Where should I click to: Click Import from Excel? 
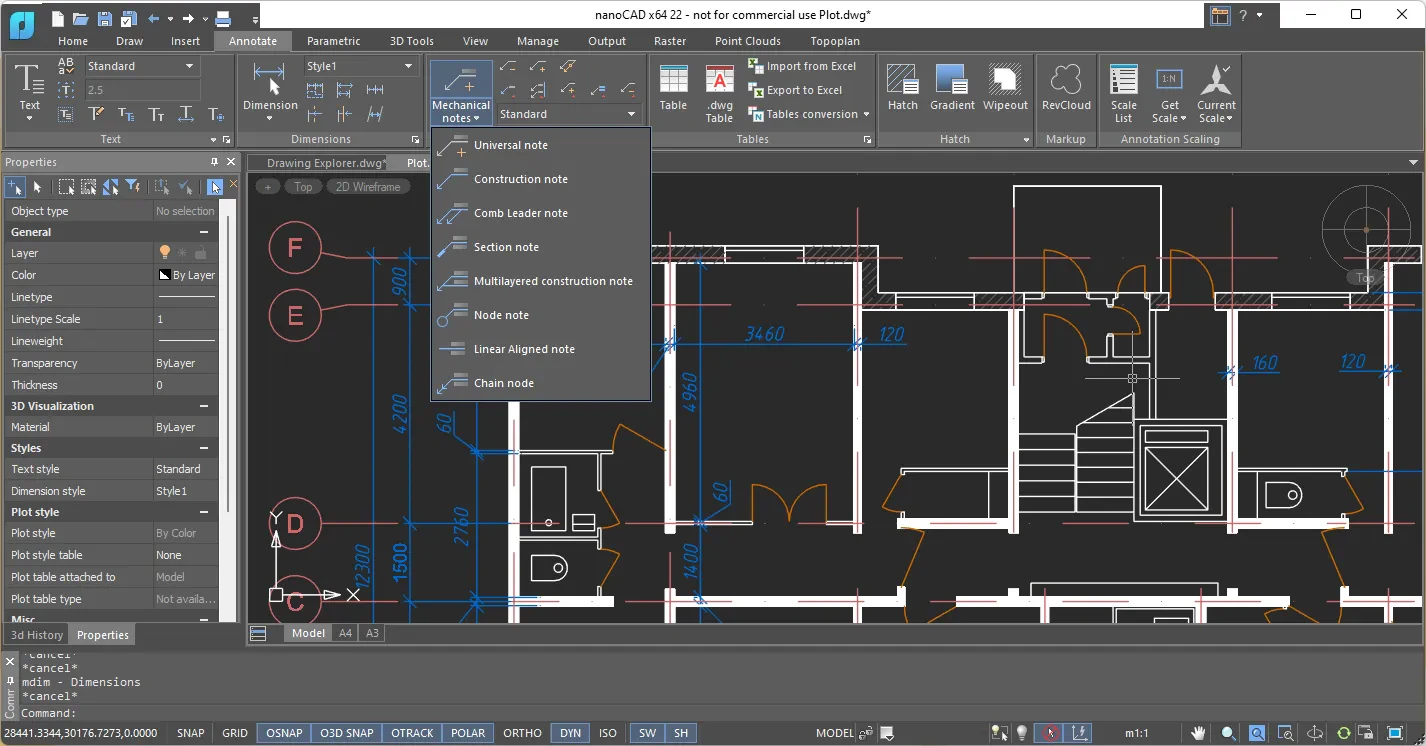tap(808, 66)
